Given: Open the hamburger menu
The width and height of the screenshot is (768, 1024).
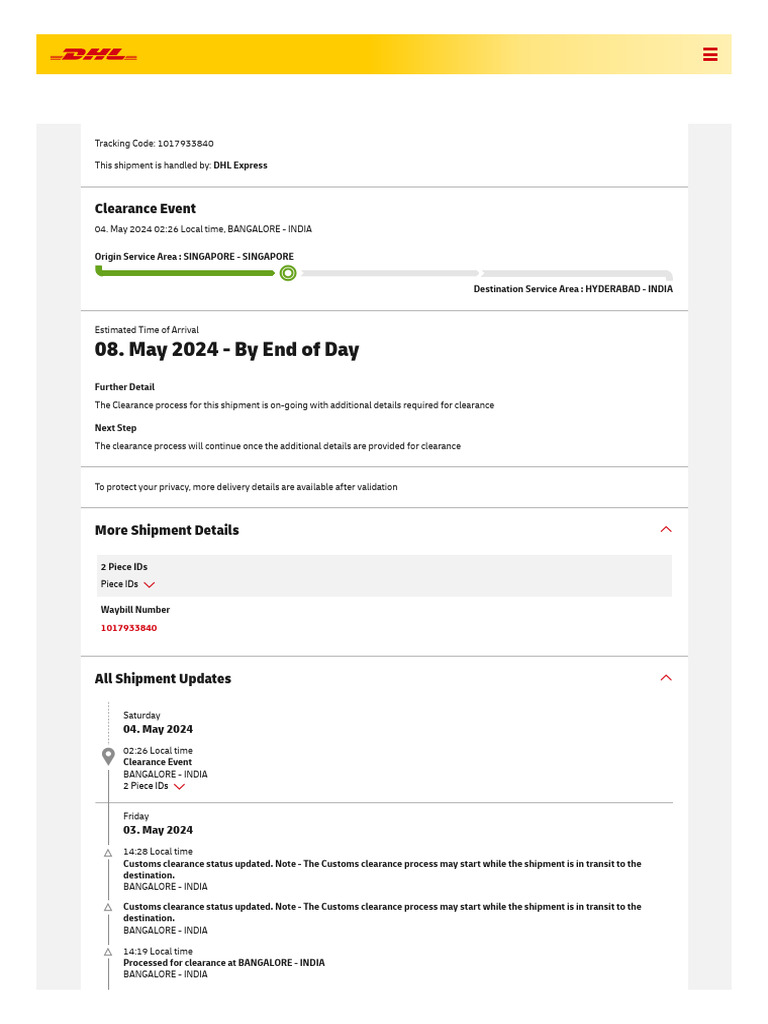Looking at the screenshot, I should point(710,55).
